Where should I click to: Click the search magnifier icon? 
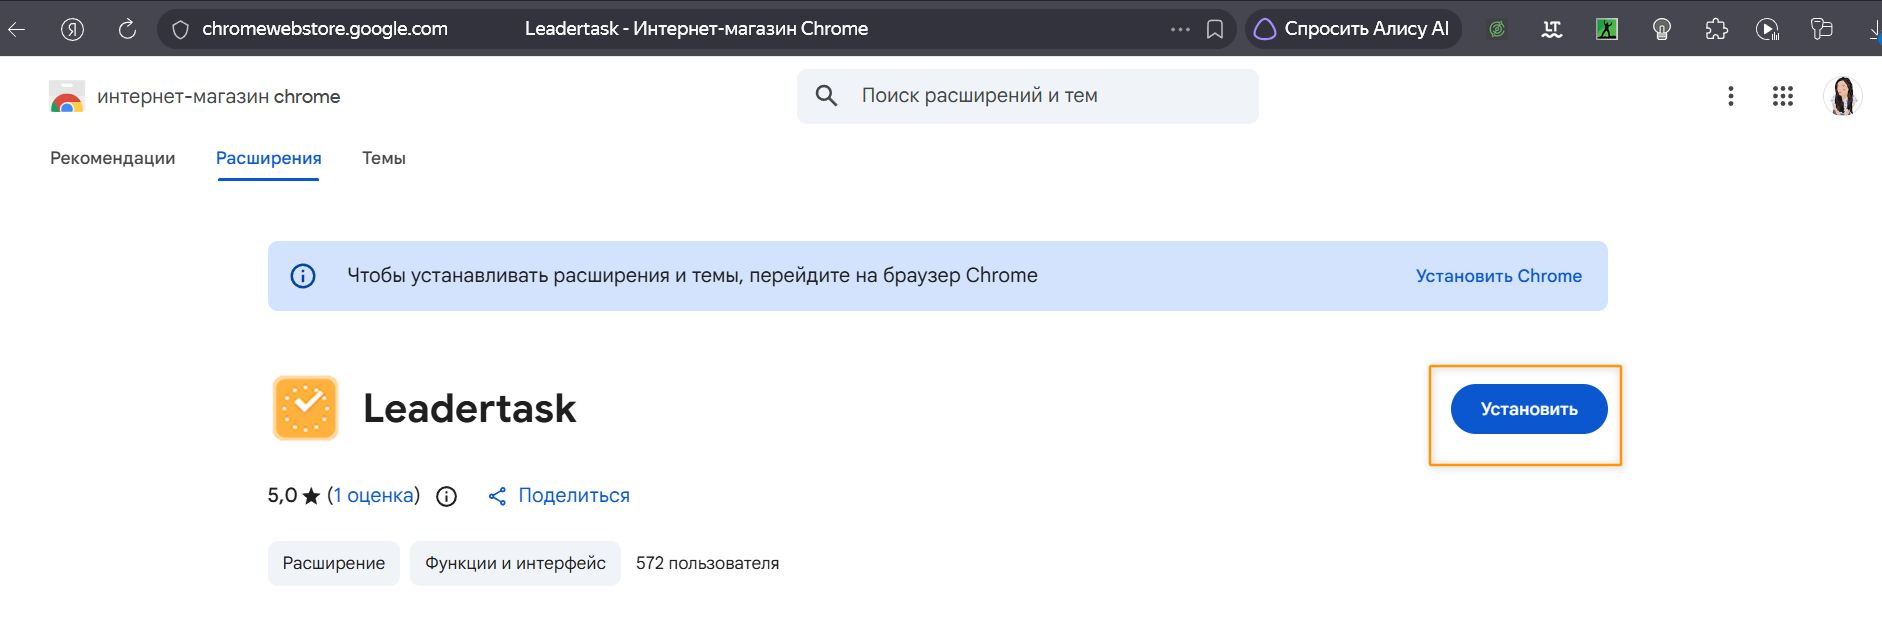(826, 96)
